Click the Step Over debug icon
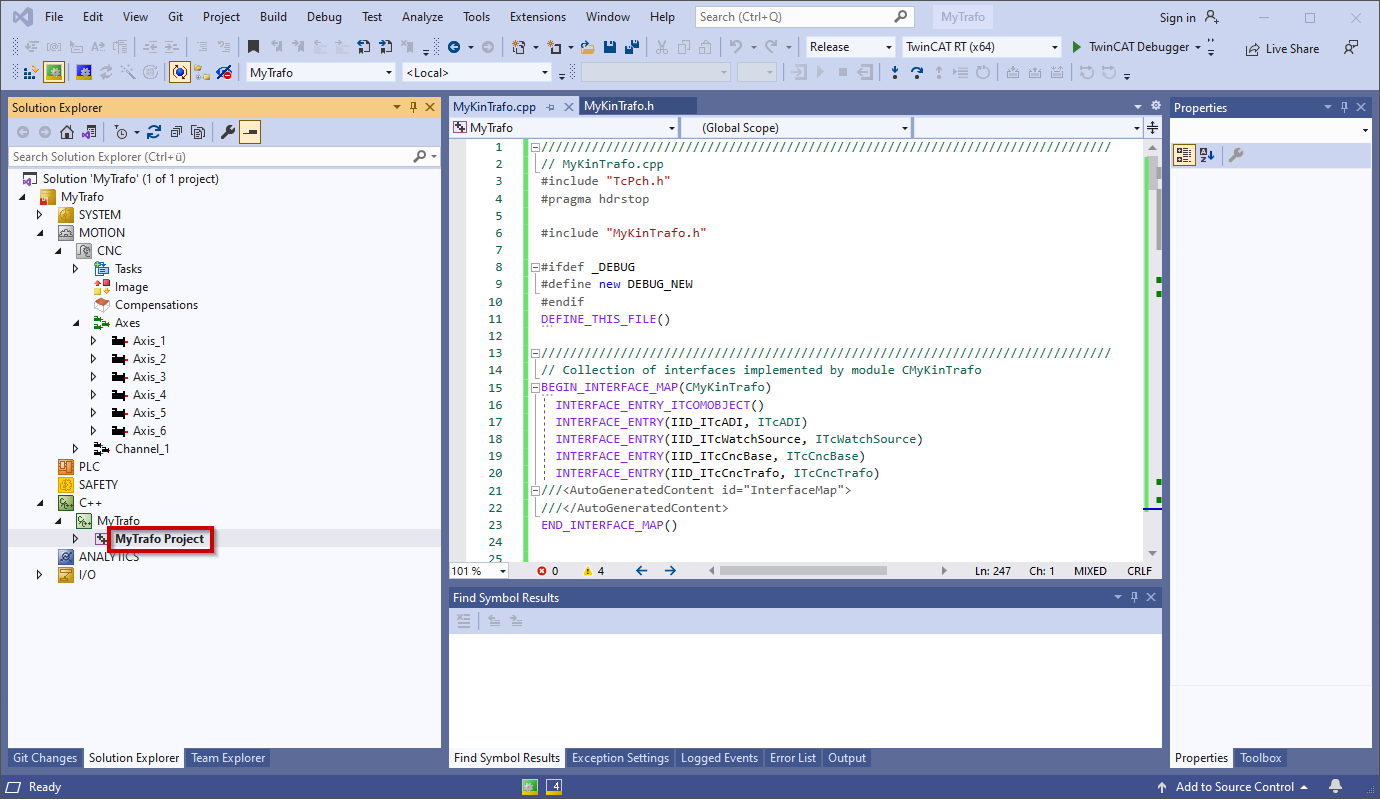The image size is (1380, 799). [x=917, y=72]
